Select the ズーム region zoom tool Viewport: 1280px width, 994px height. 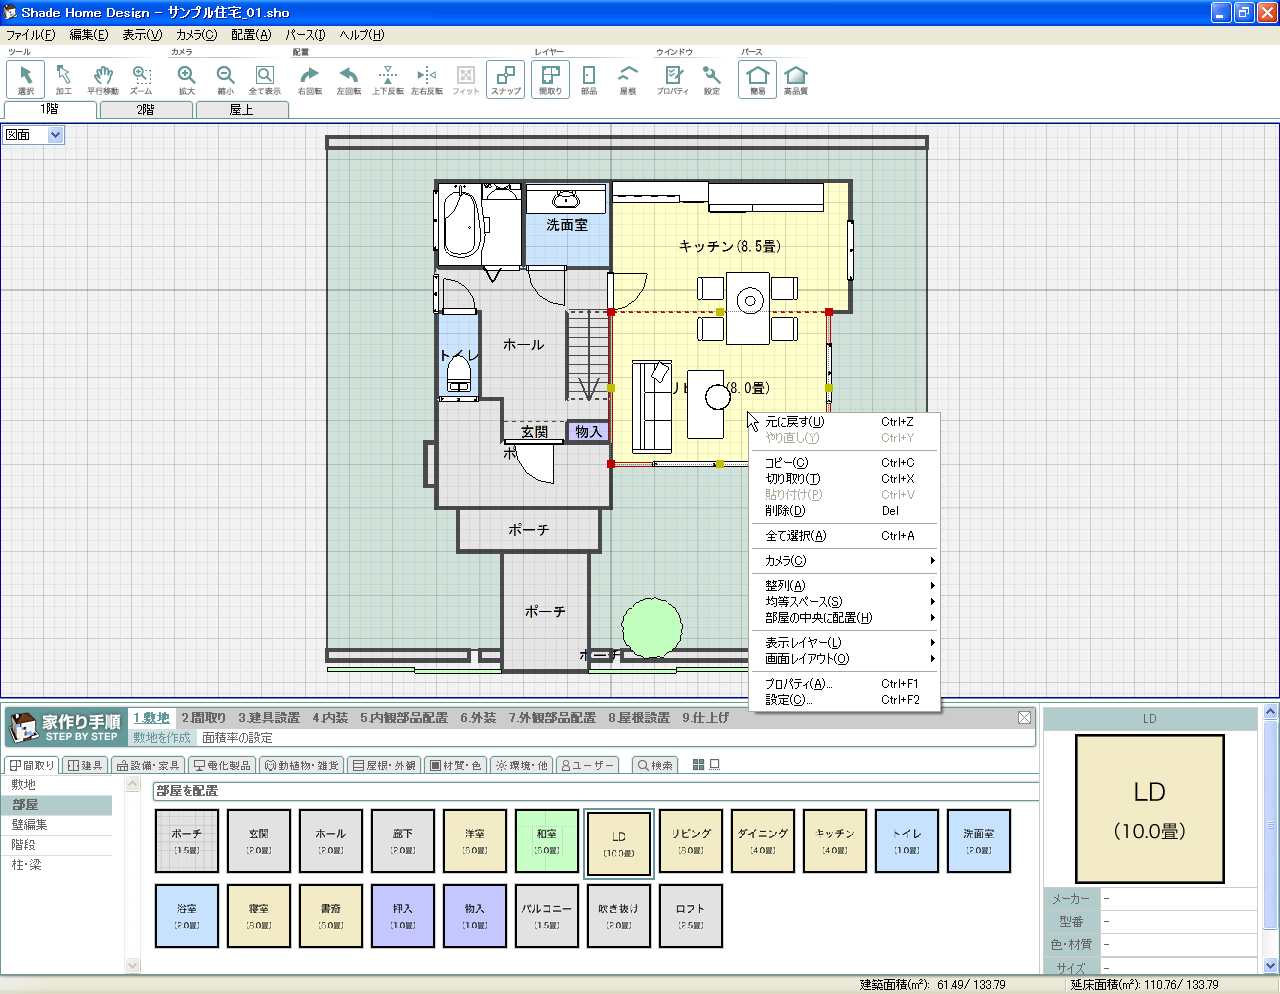141,79
